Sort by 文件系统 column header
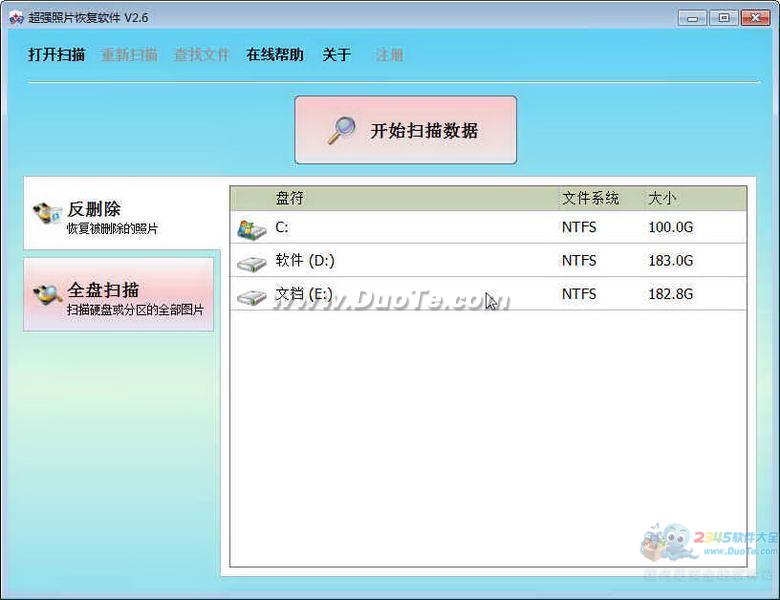780x600 pixels. coord(590,198)
